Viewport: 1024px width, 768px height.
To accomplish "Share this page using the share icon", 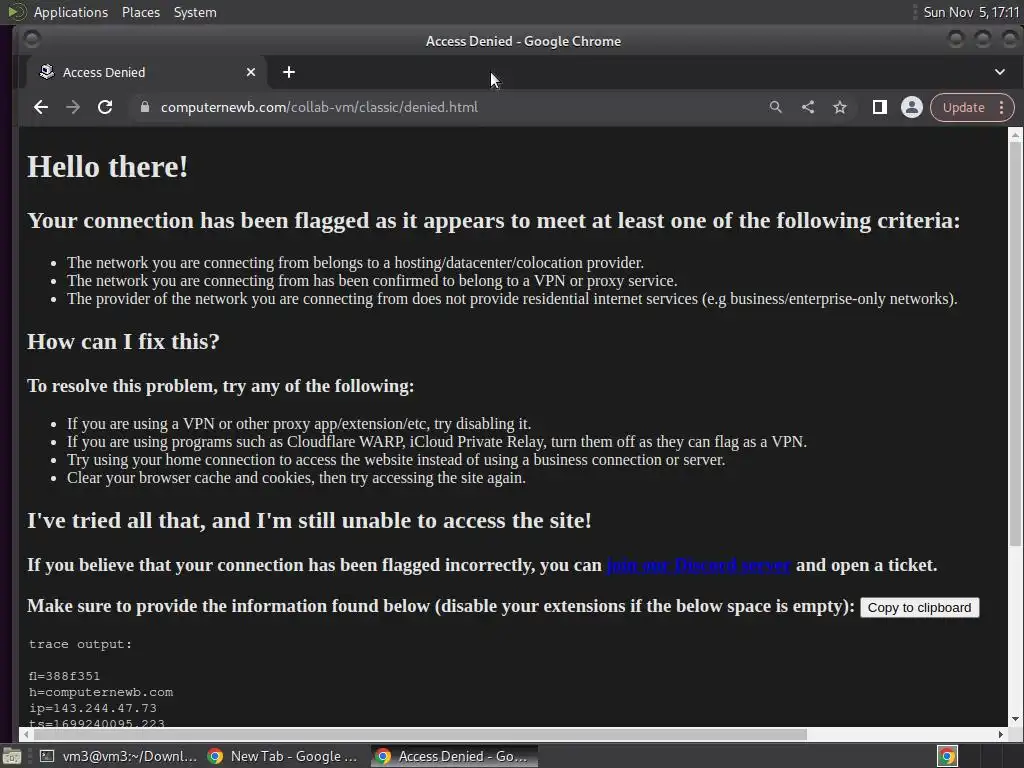I will pos(808,107).
